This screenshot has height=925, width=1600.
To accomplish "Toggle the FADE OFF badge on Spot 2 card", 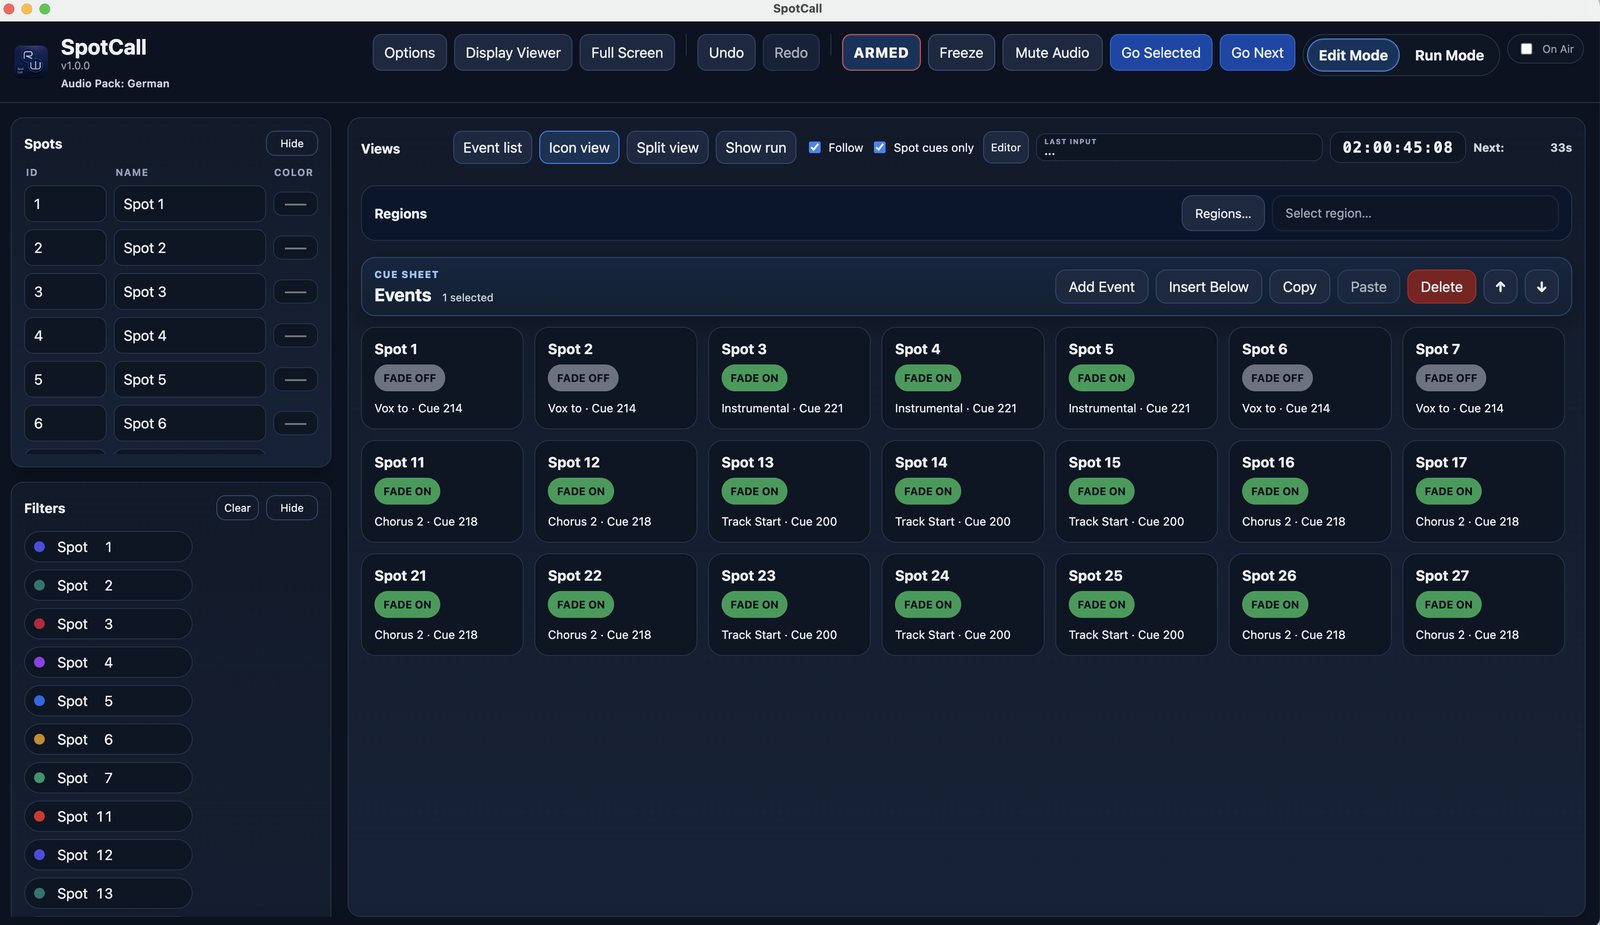I will 583,378.
